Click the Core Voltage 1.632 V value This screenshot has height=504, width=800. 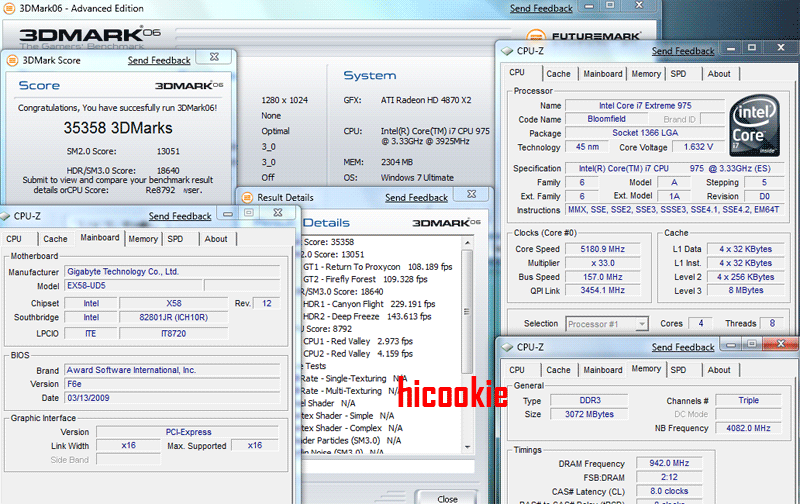[698, 147]
